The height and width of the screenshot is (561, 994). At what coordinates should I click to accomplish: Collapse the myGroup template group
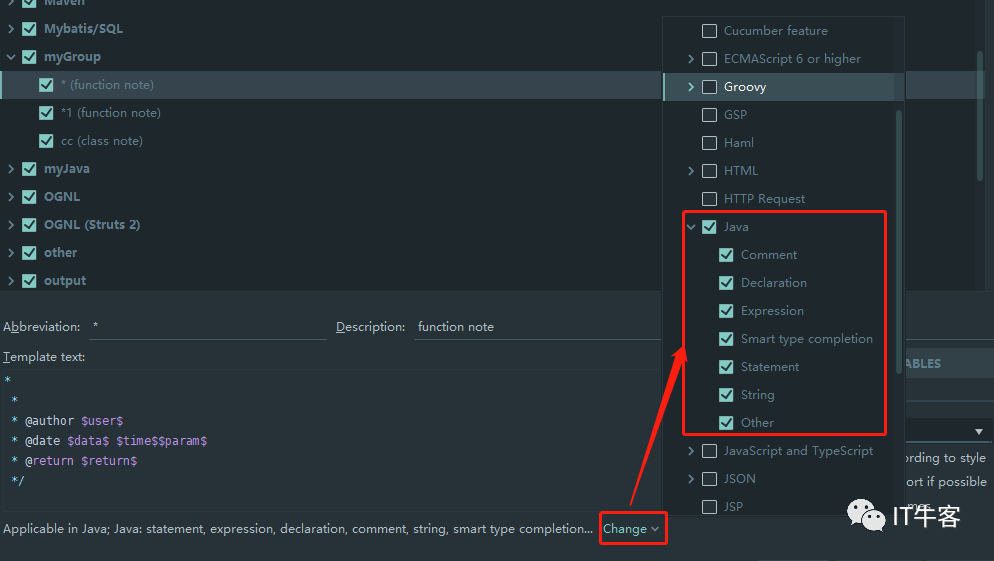(11, 57)
